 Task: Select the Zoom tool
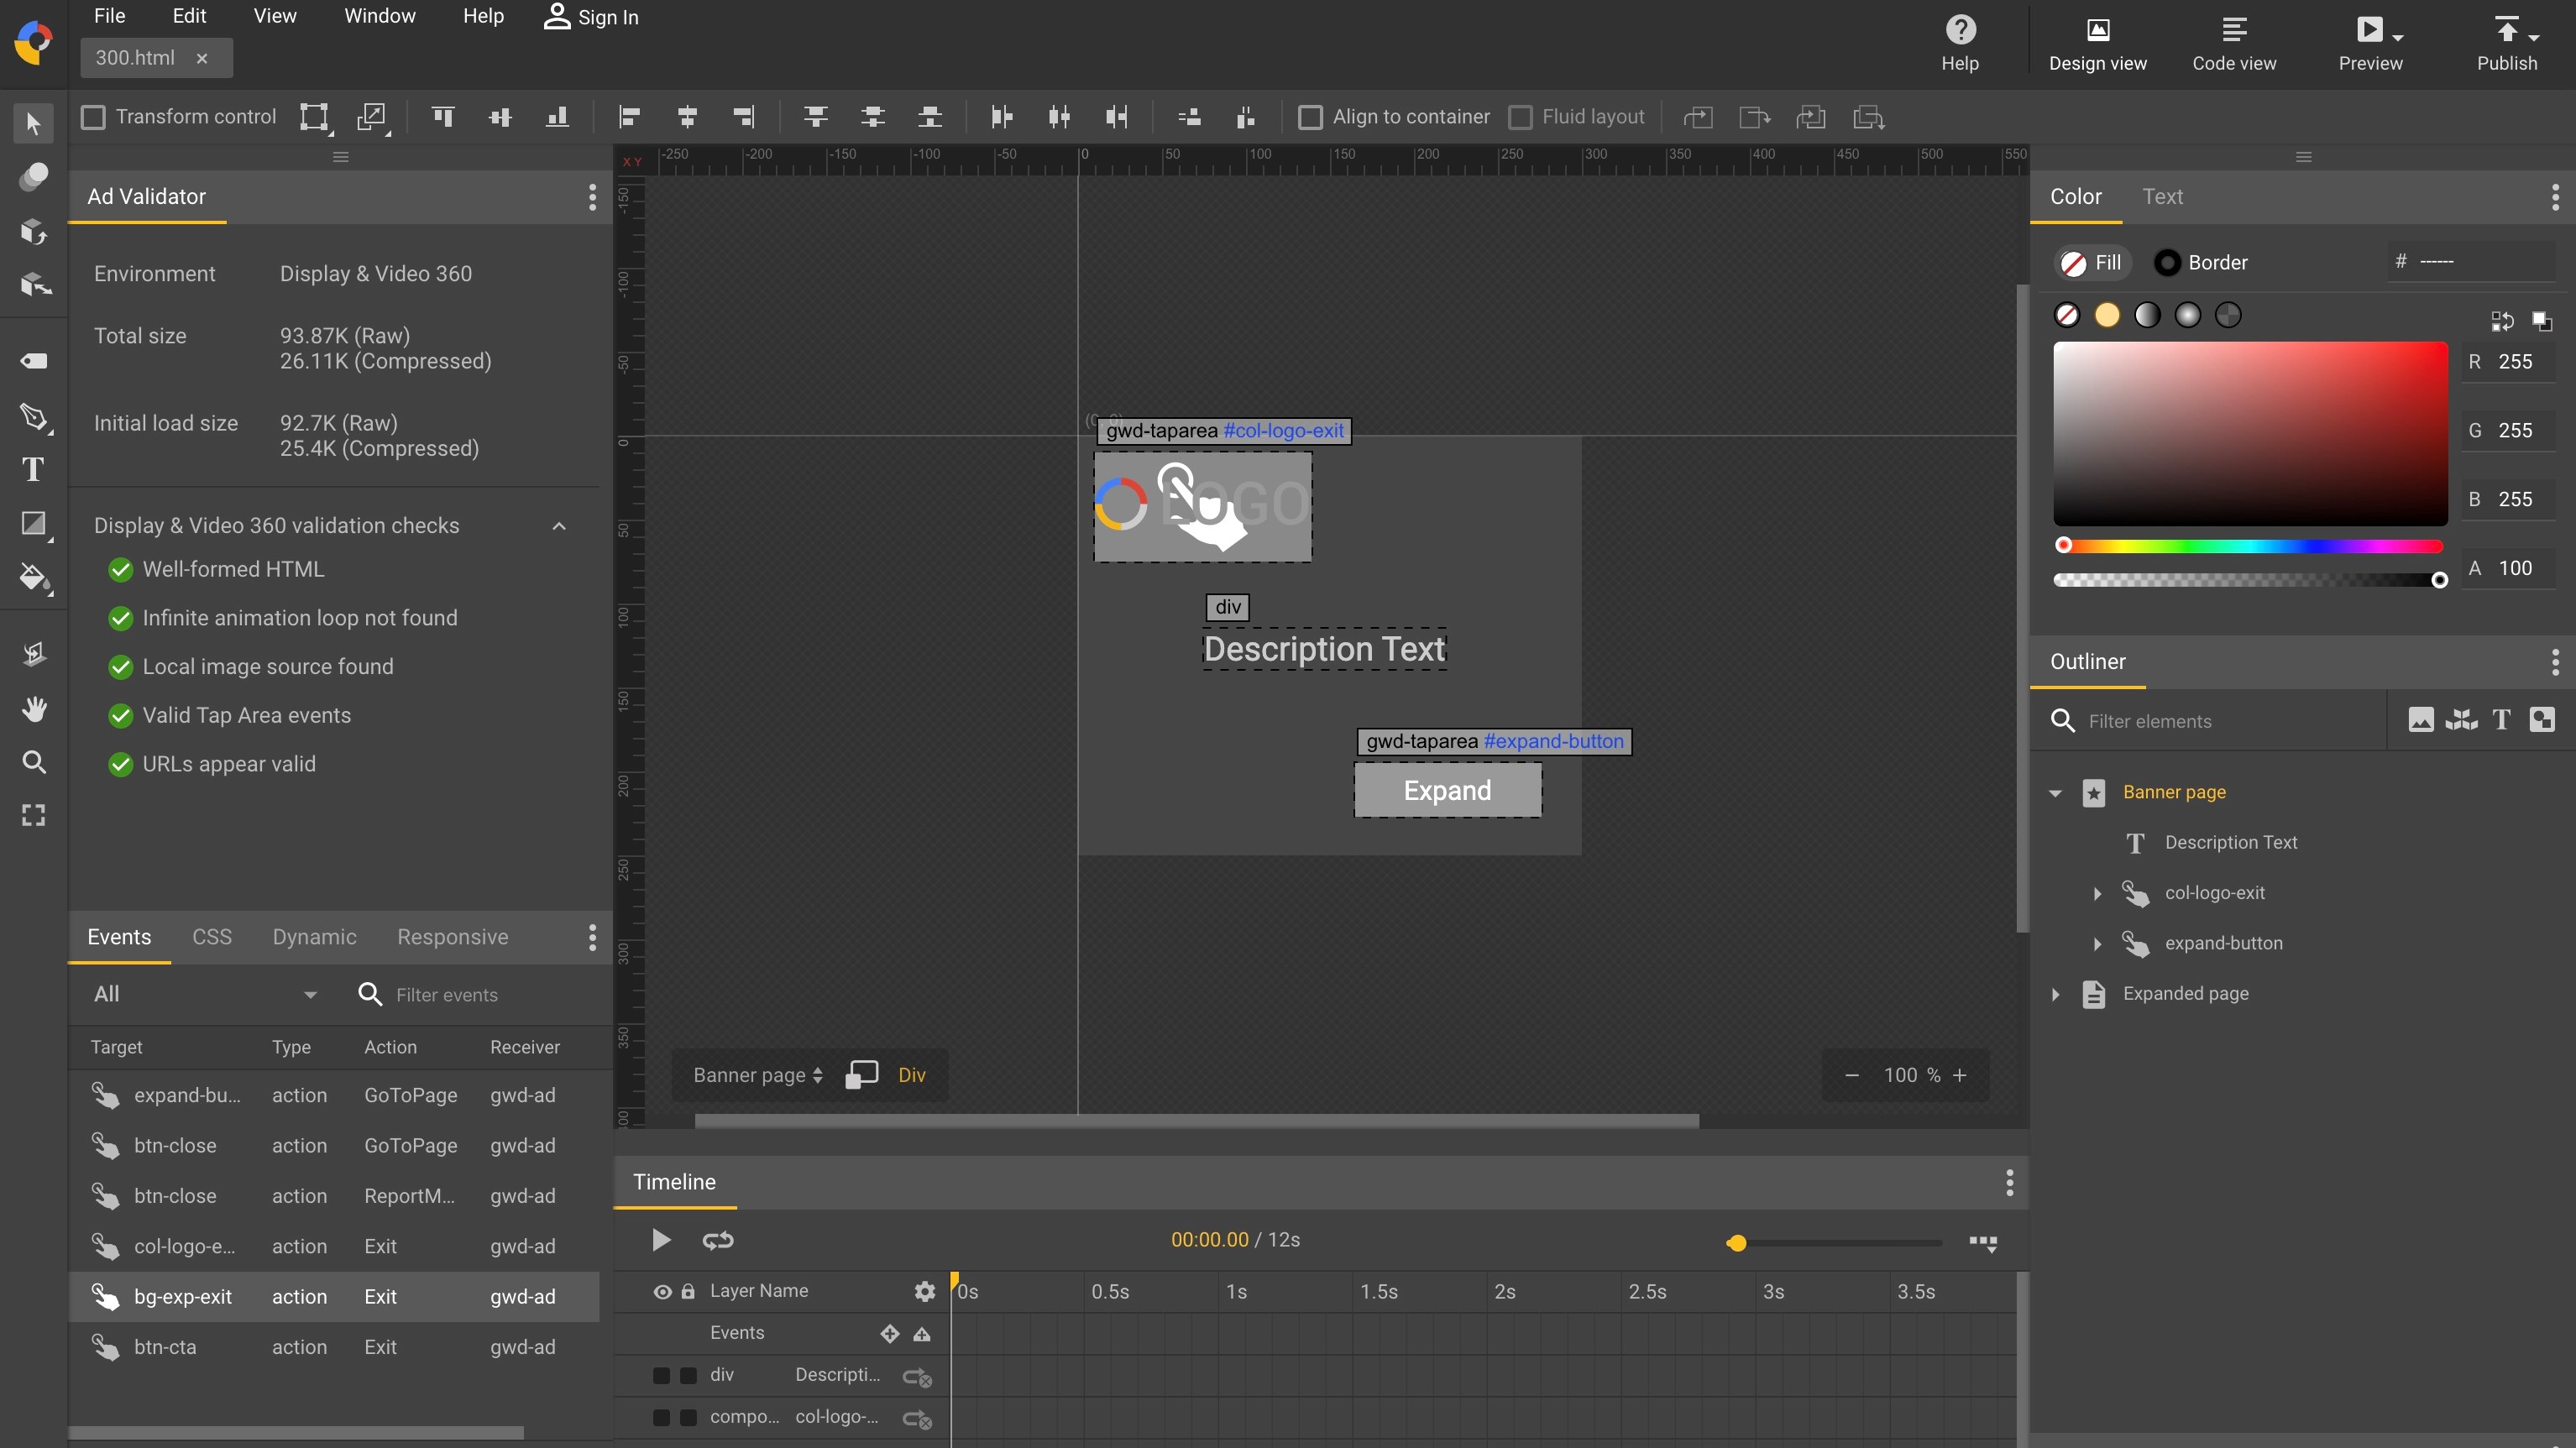(33, 763)
